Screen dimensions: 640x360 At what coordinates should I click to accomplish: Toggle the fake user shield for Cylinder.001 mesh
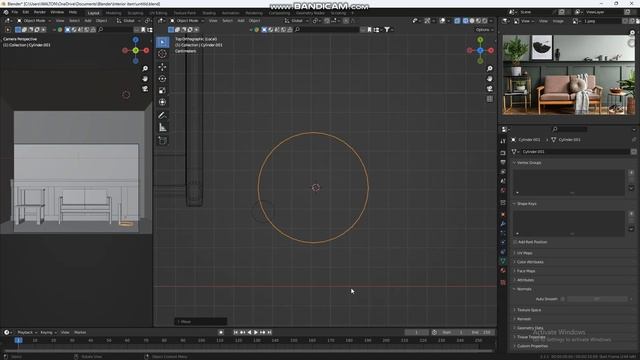[633, 151]
